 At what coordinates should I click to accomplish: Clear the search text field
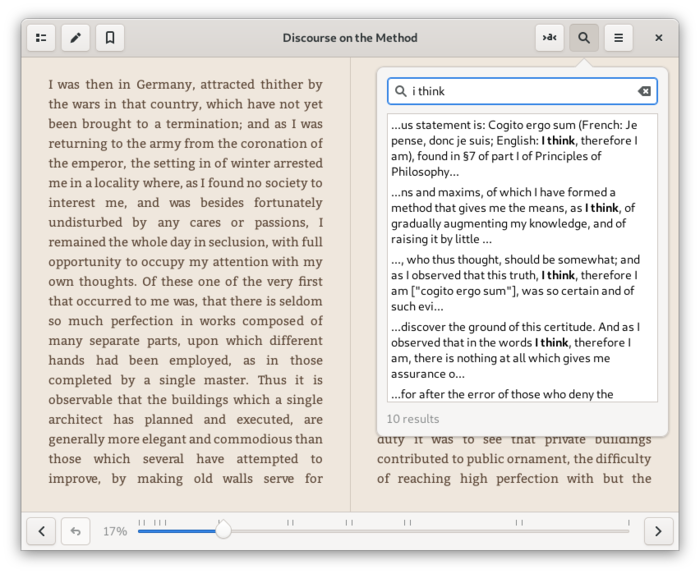(x=644, y=91)
